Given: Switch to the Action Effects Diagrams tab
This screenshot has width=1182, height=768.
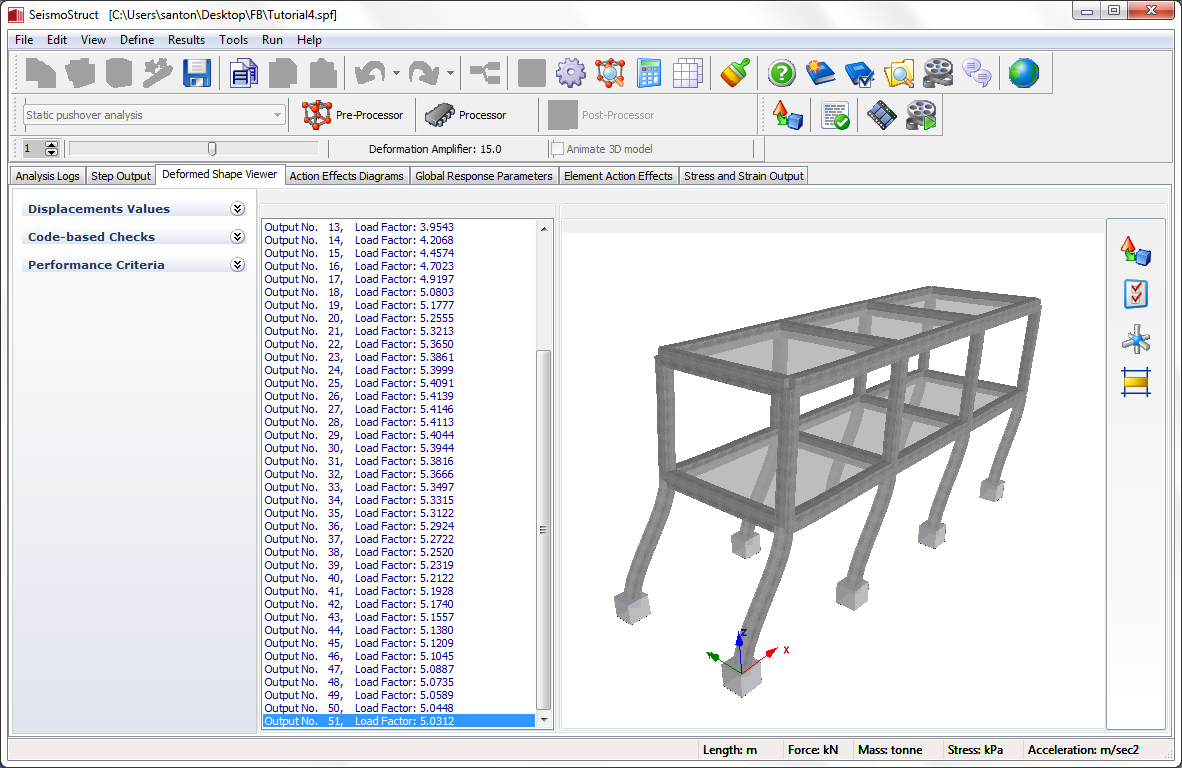Looking at the screenshot, I should pos(346,176).
